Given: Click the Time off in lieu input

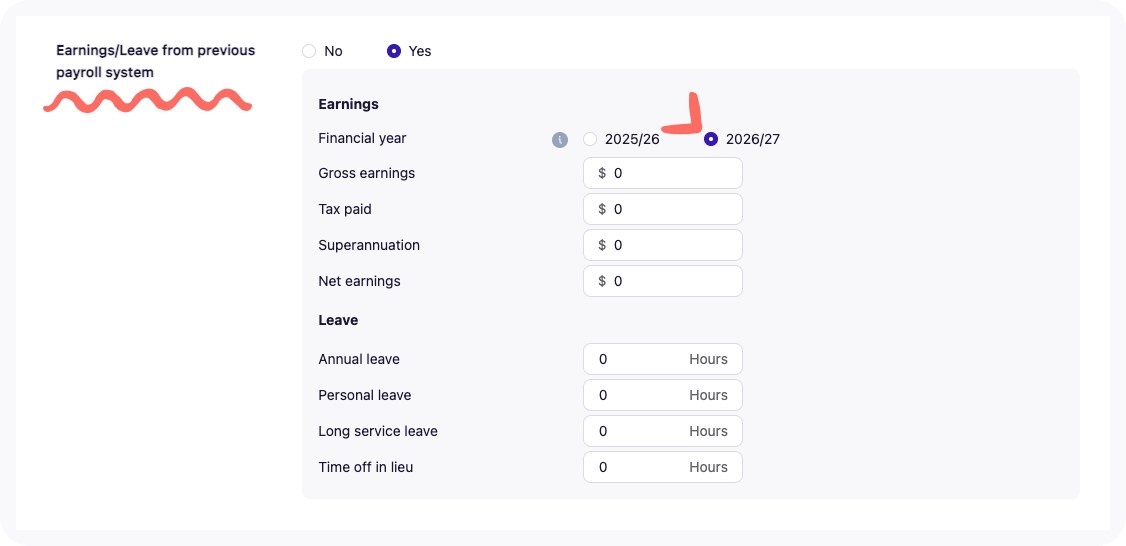Looking at the screenshot, I should pos(663,467).
